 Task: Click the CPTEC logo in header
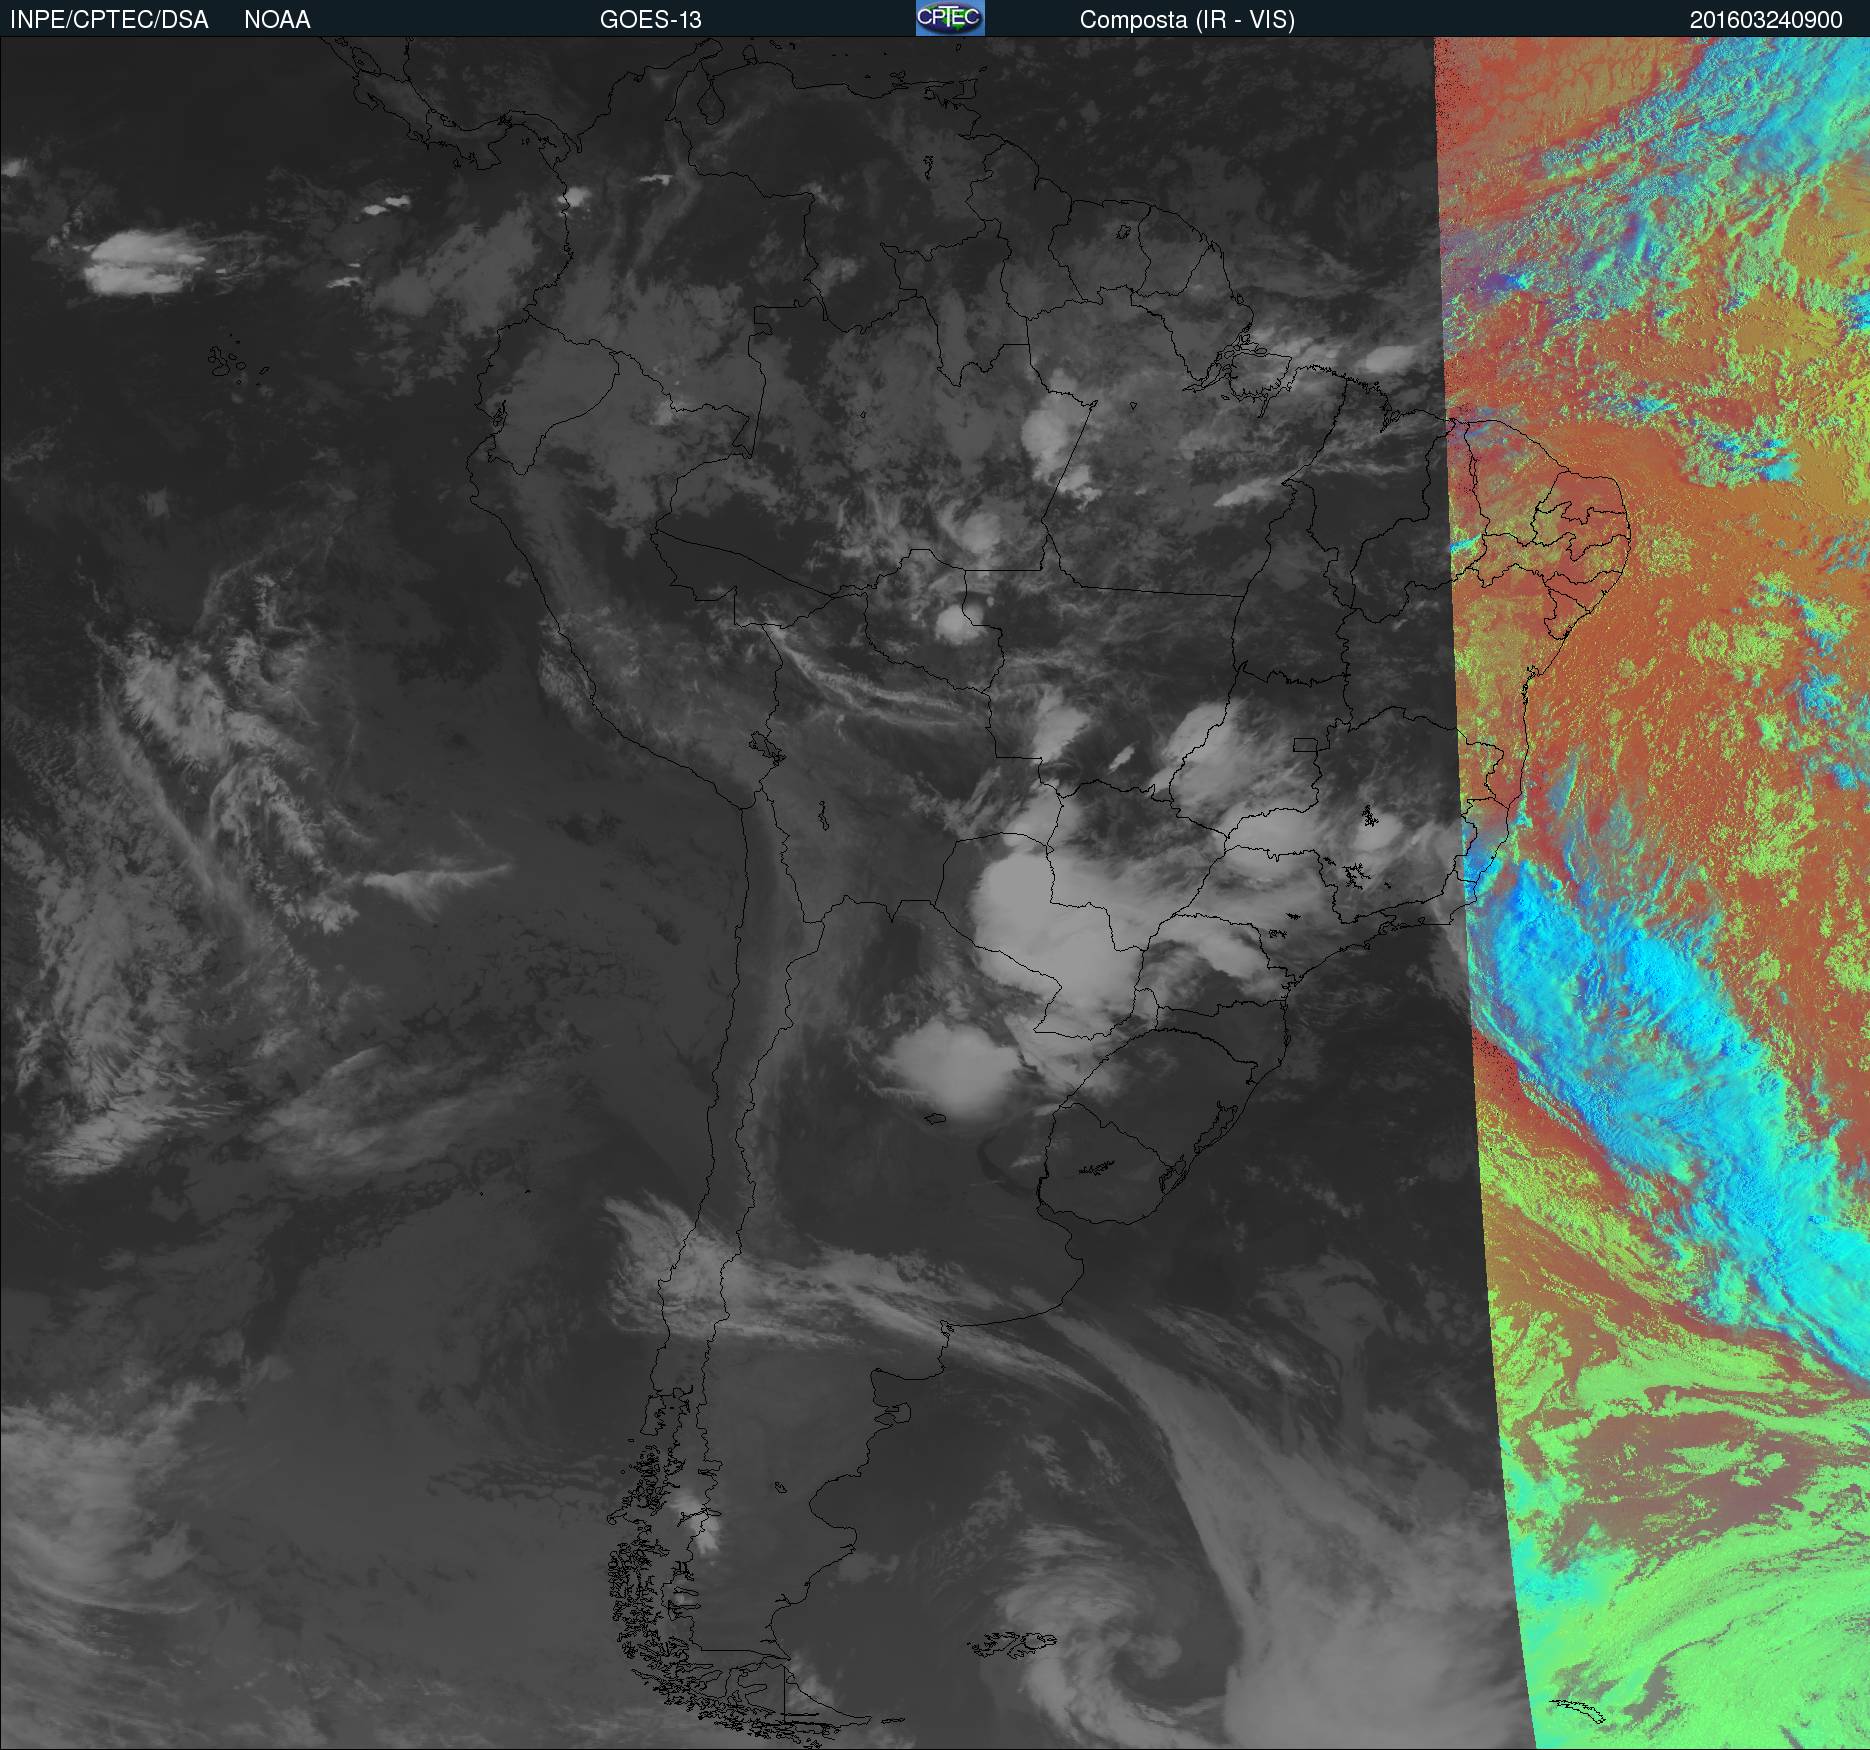point(950,18)
